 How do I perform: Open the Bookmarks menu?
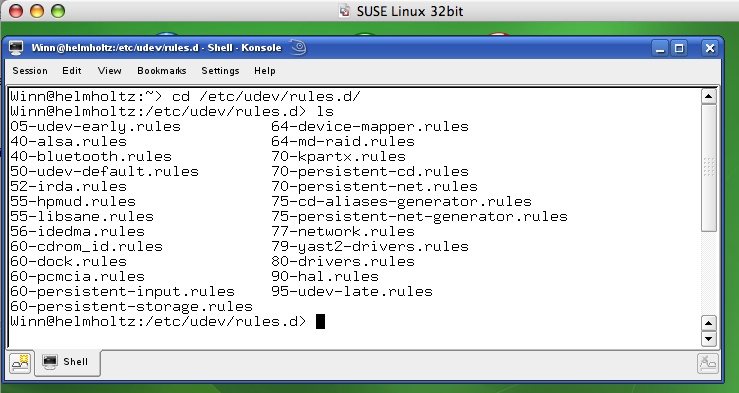(162, 71)
